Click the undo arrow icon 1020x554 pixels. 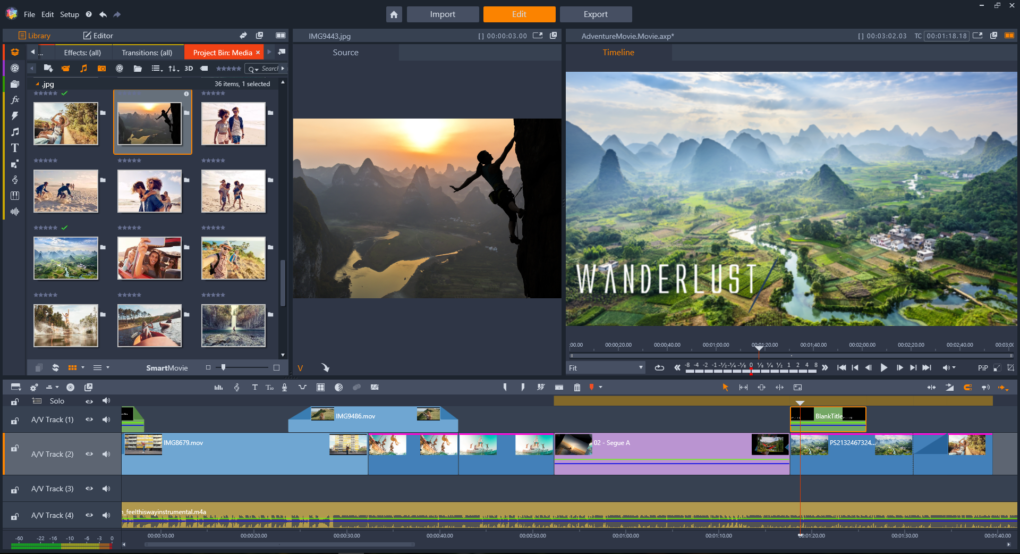(x=102, y=15)
